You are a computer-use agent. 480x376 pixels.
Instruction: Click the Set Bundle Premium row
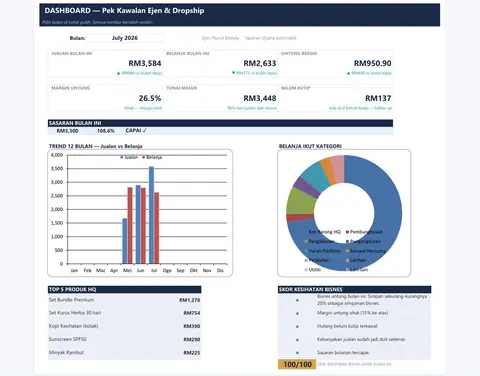click(124, 300)
